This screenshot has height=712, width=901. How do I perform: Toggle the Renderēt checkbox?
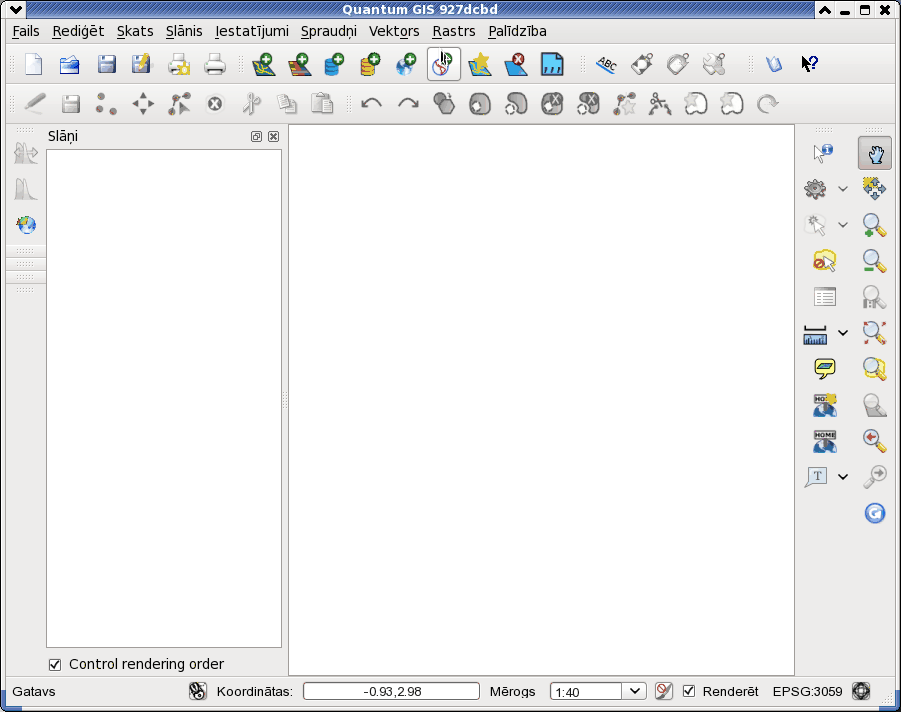coord(689,691)
